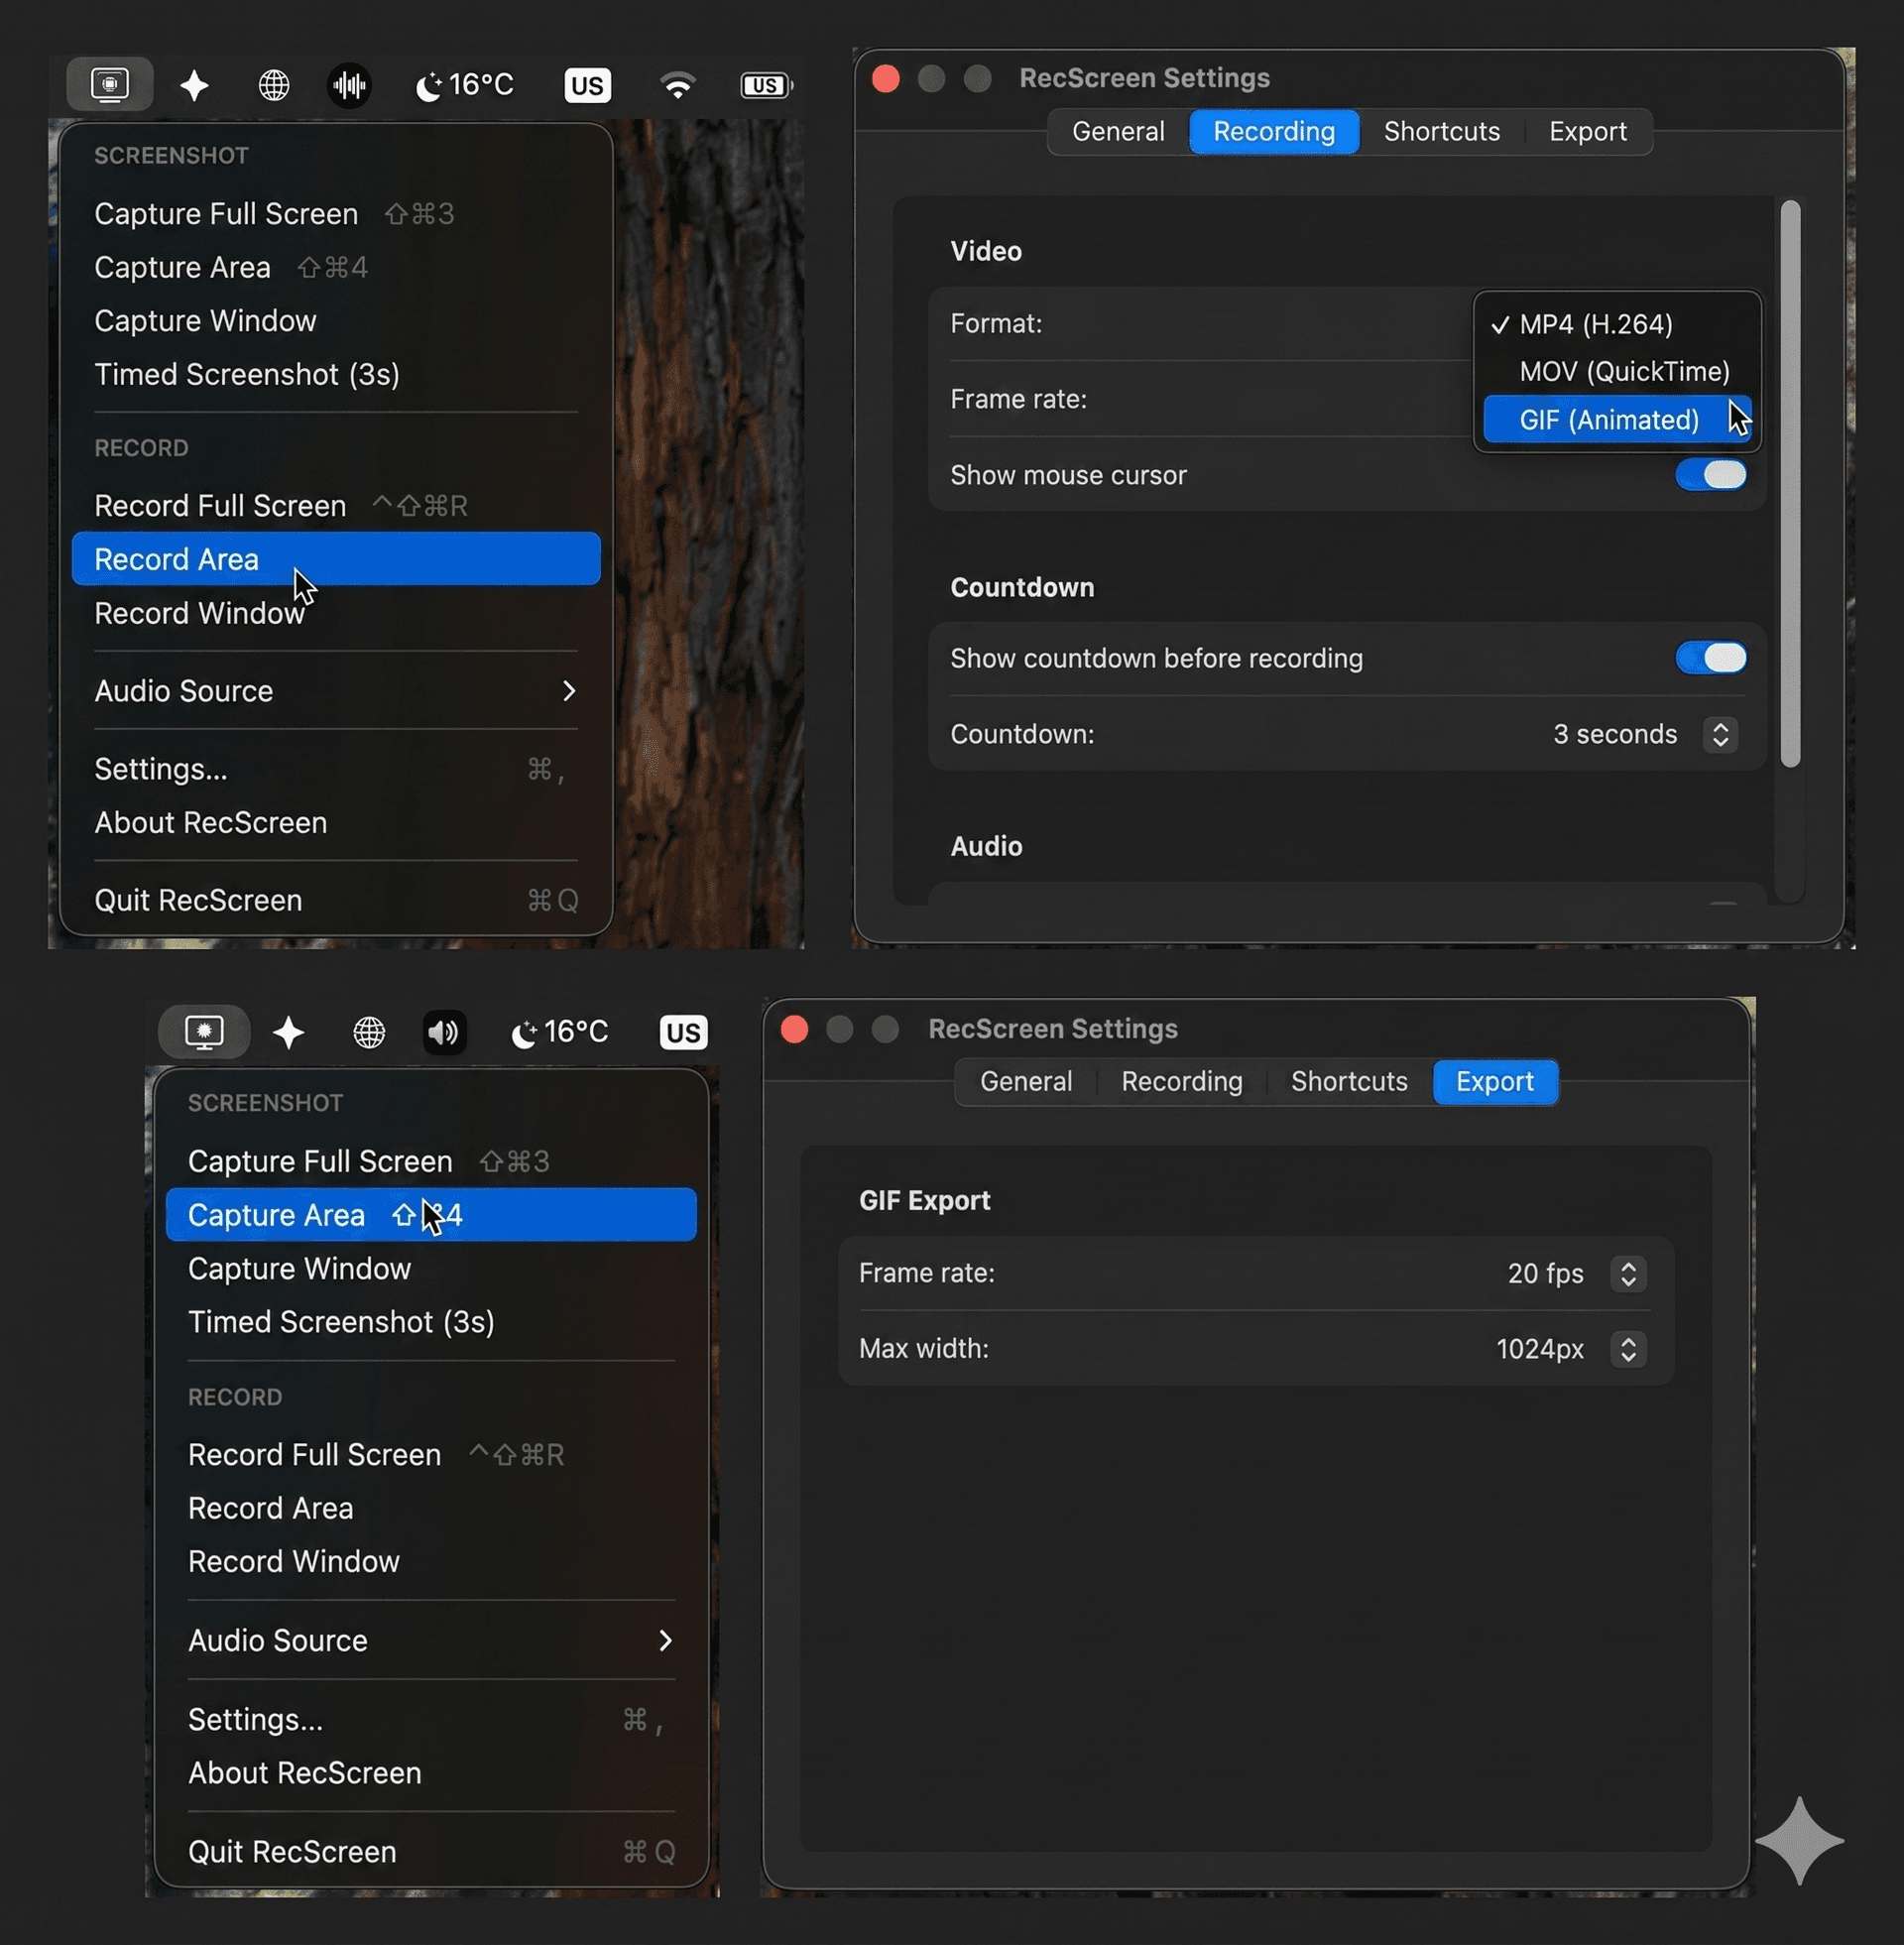Open the 16°C weather item in bottom menu bar
The image size is (1904, 1945).
(x=560, y=1032)
